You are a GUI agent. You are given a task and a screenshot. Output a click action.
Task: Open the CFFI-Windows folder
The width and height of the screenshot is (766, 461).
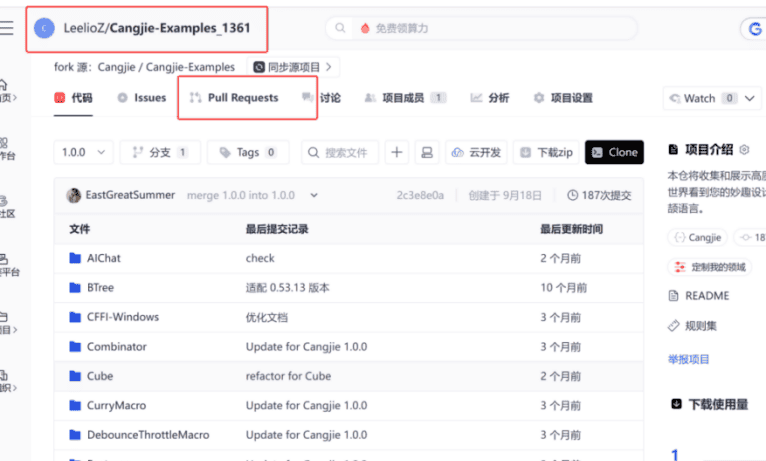122,317
